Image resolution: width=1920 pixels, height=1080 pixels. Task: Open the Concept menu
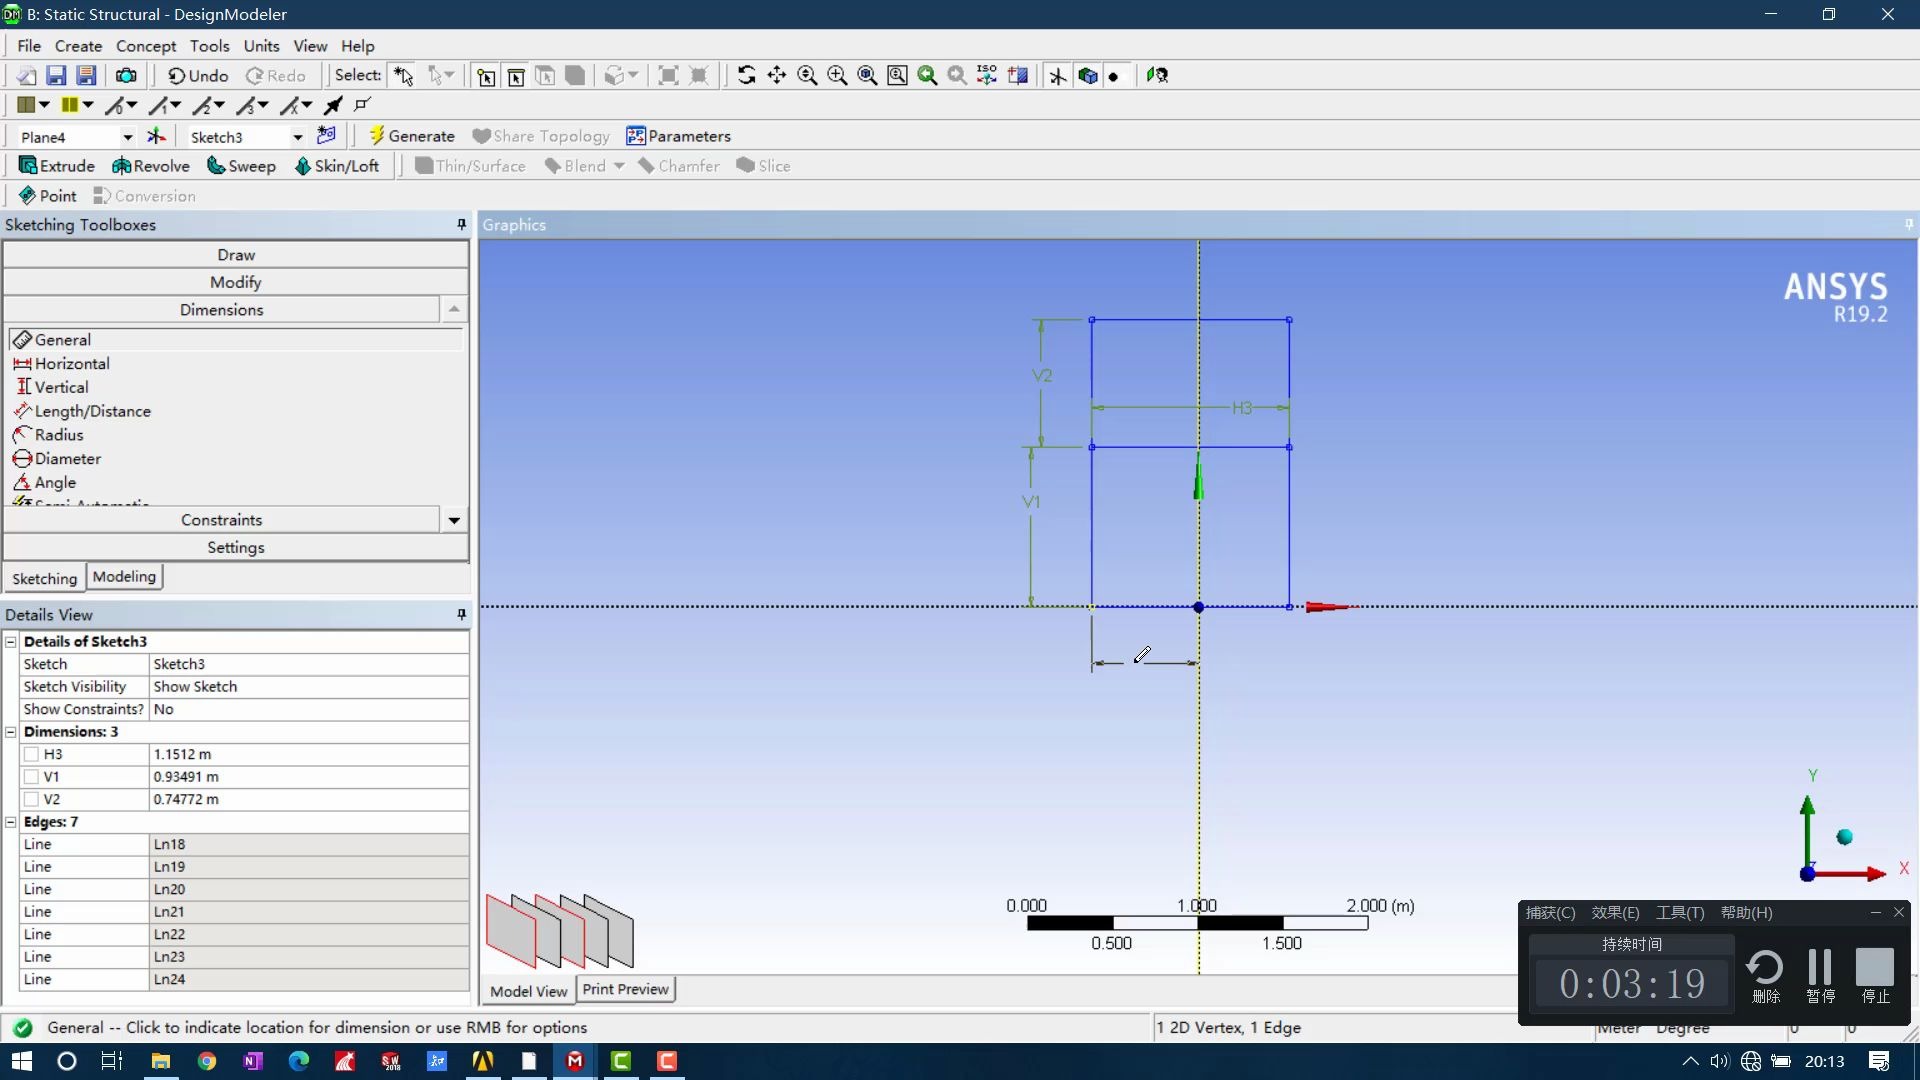point(146,46)
